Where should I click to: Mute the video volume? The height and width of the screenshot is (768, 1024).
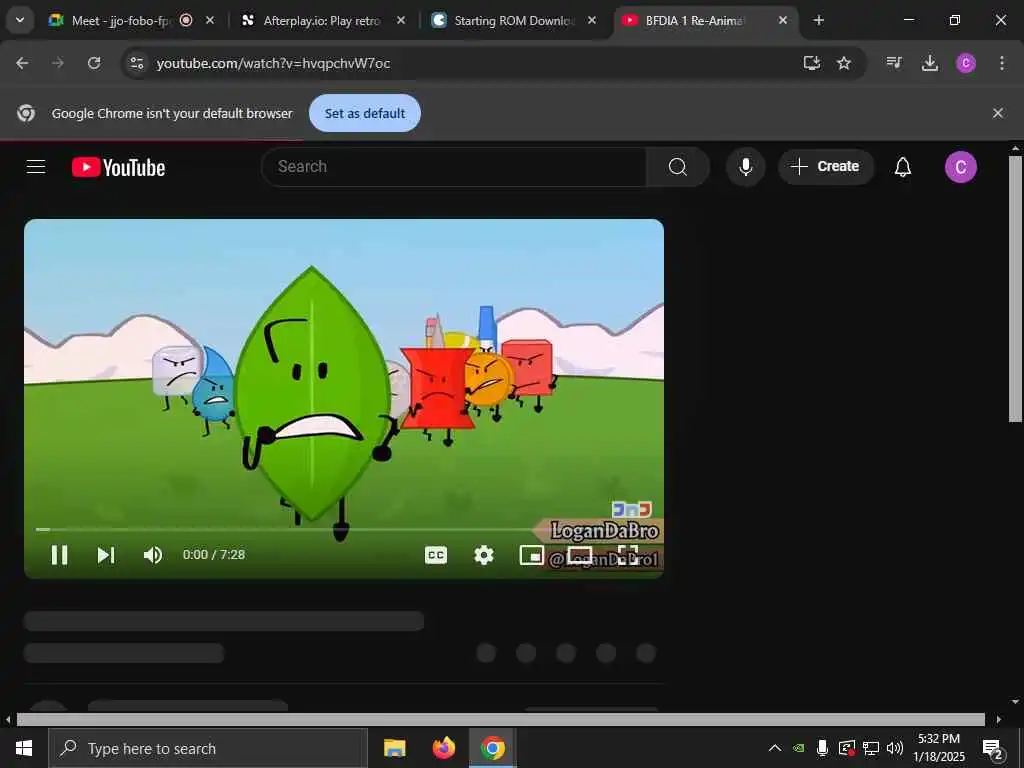point(153,555)
